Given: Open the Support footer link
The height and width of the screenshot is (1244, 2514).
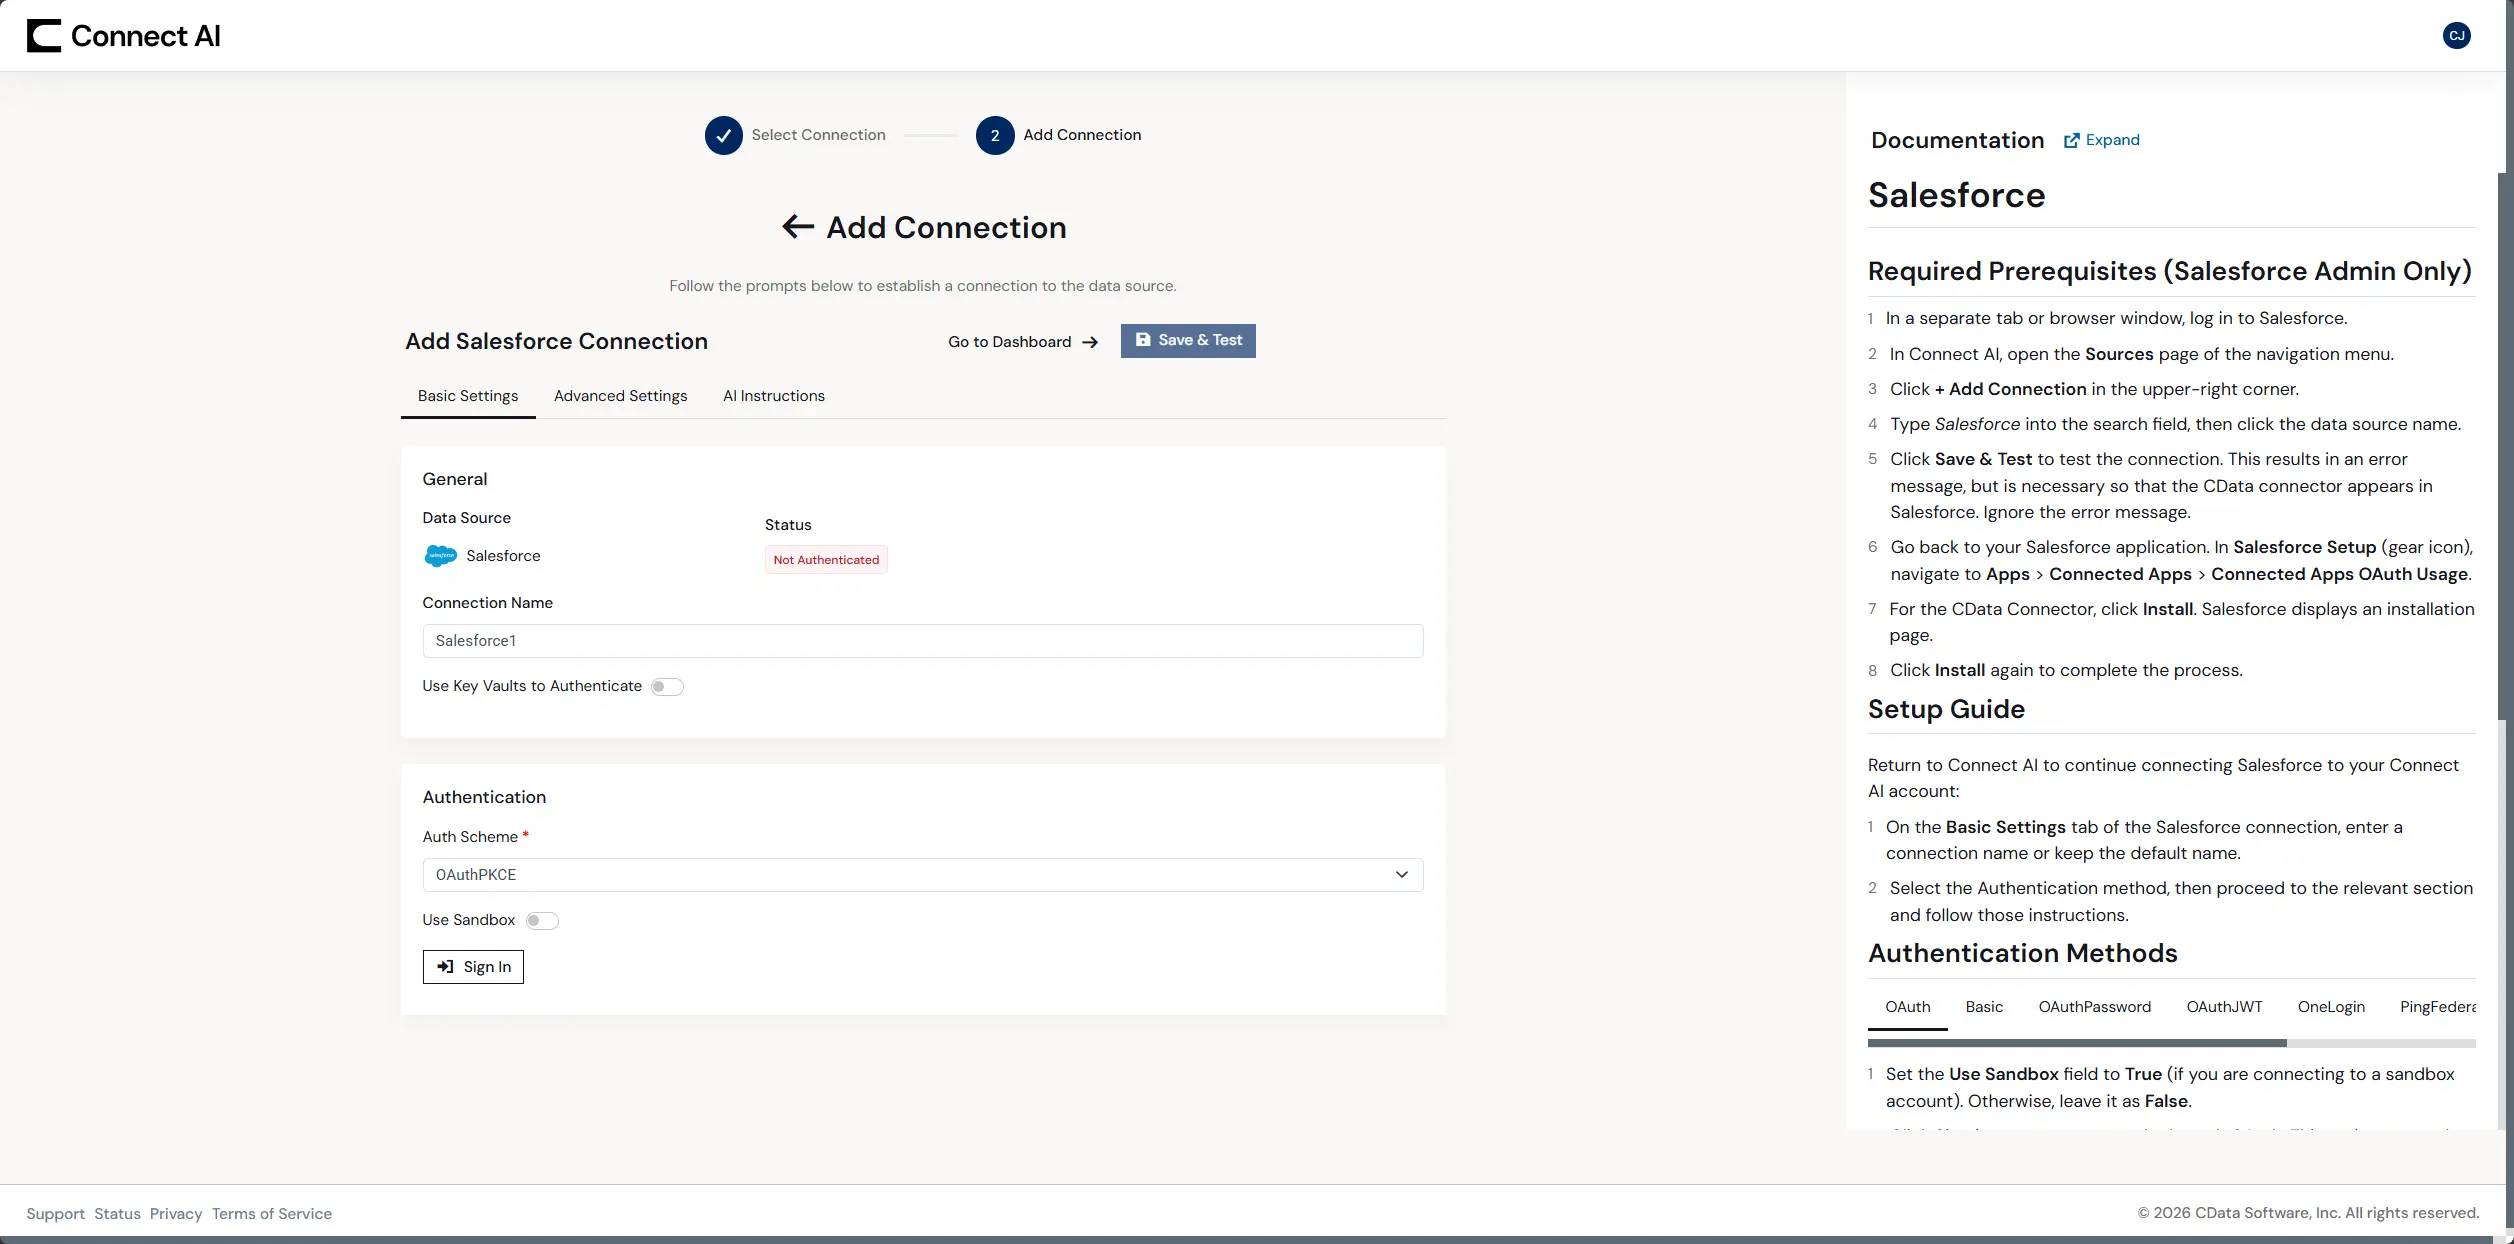Looking at the screenshot, I should [x=55, y=1214].
